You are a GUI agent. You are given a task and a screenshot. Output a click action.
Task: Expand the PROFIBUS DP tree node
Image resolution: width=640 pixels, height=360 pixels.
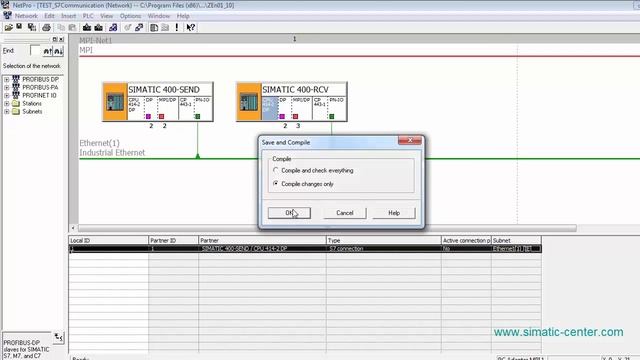pos(7,79)
